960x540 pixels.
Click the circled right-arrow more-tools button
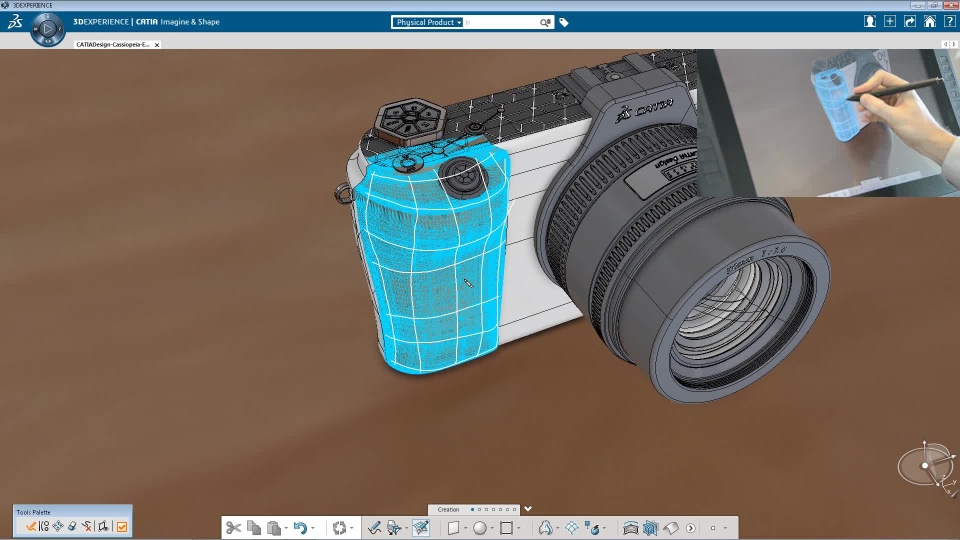(x=691, y=528)
